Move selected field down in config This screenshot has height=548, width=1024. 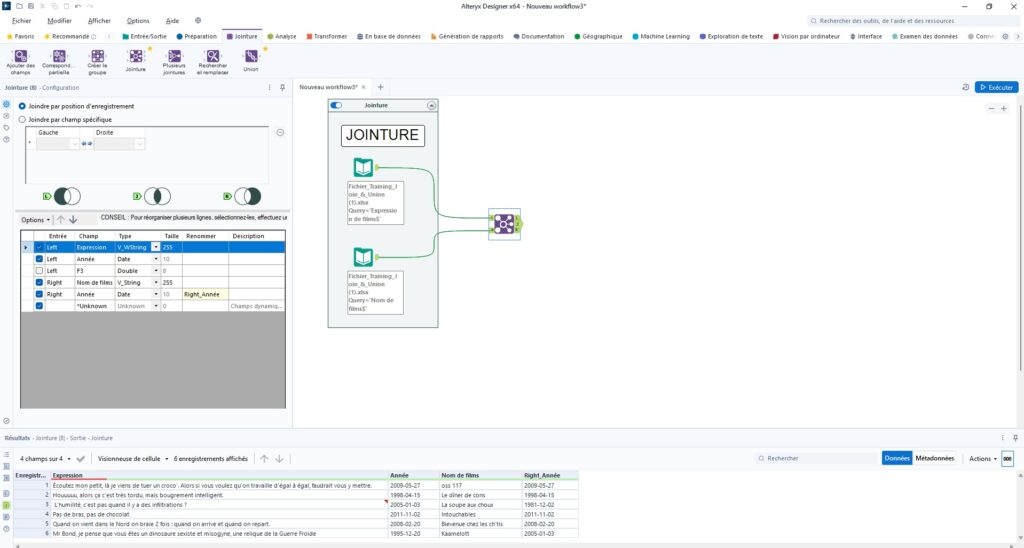[x=73, y=219]
